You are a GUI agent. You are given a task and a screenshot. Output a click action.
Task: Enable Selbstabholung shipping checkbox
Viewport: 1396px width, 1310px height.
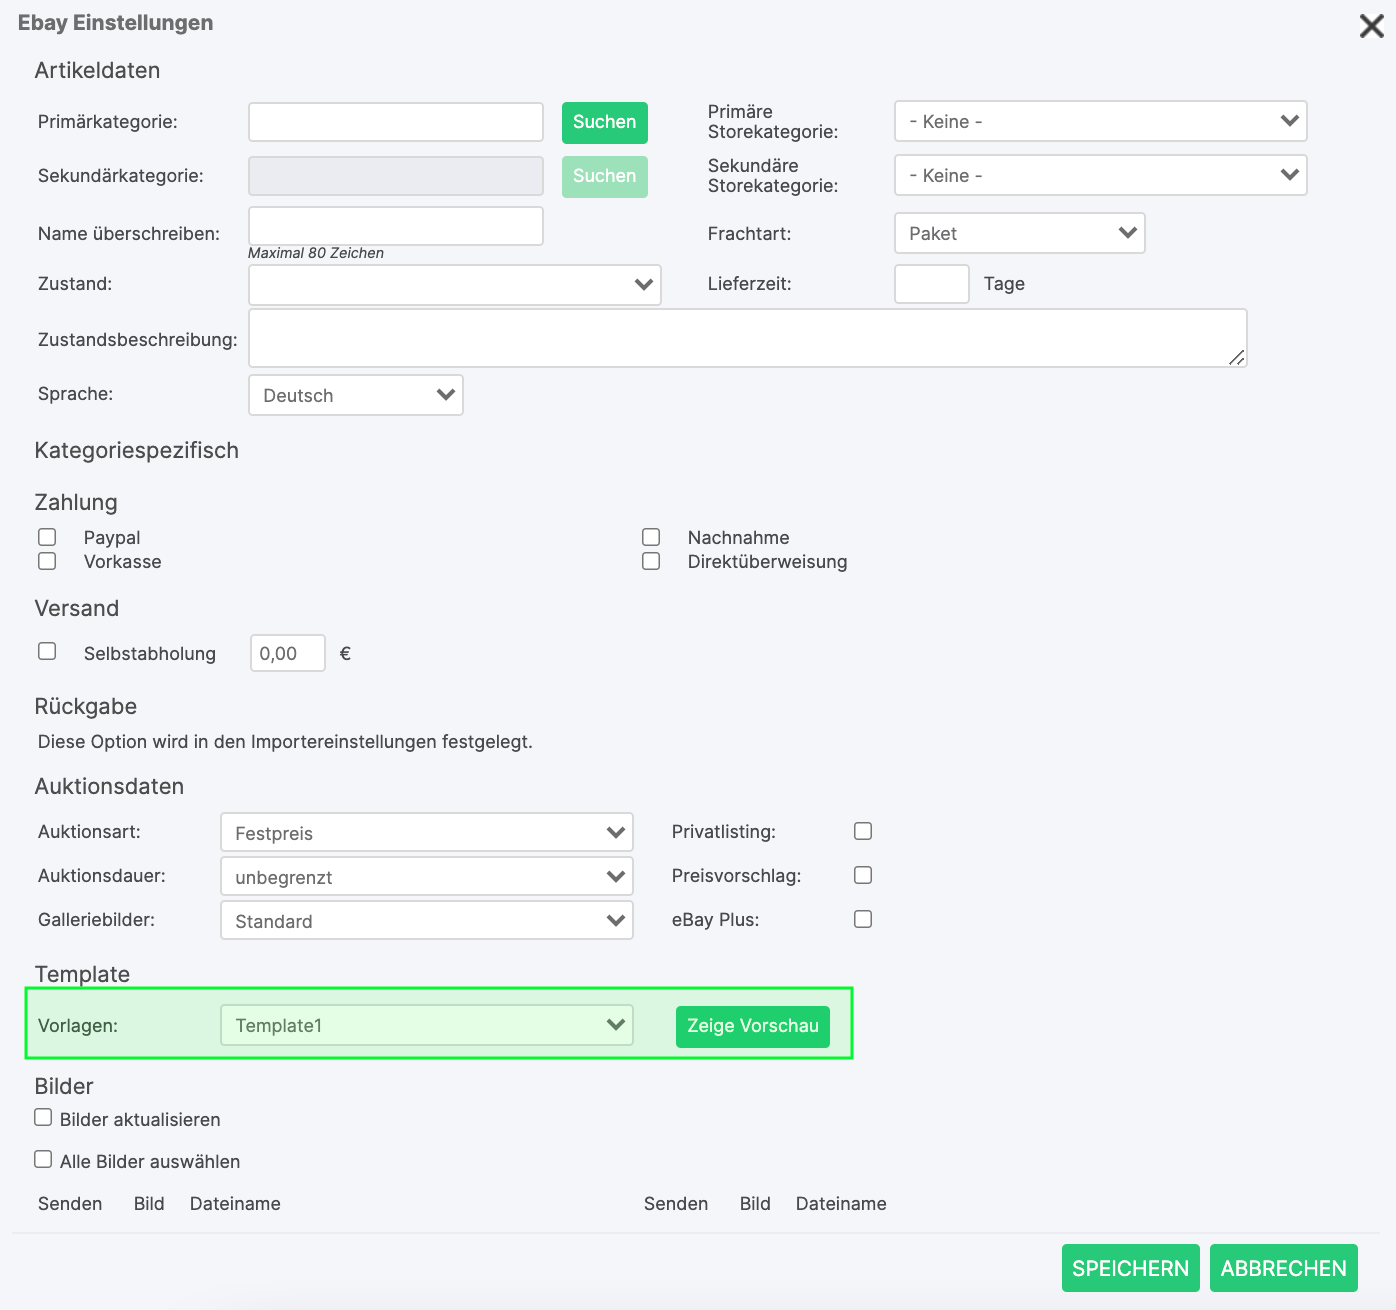[x=47, y=651]
